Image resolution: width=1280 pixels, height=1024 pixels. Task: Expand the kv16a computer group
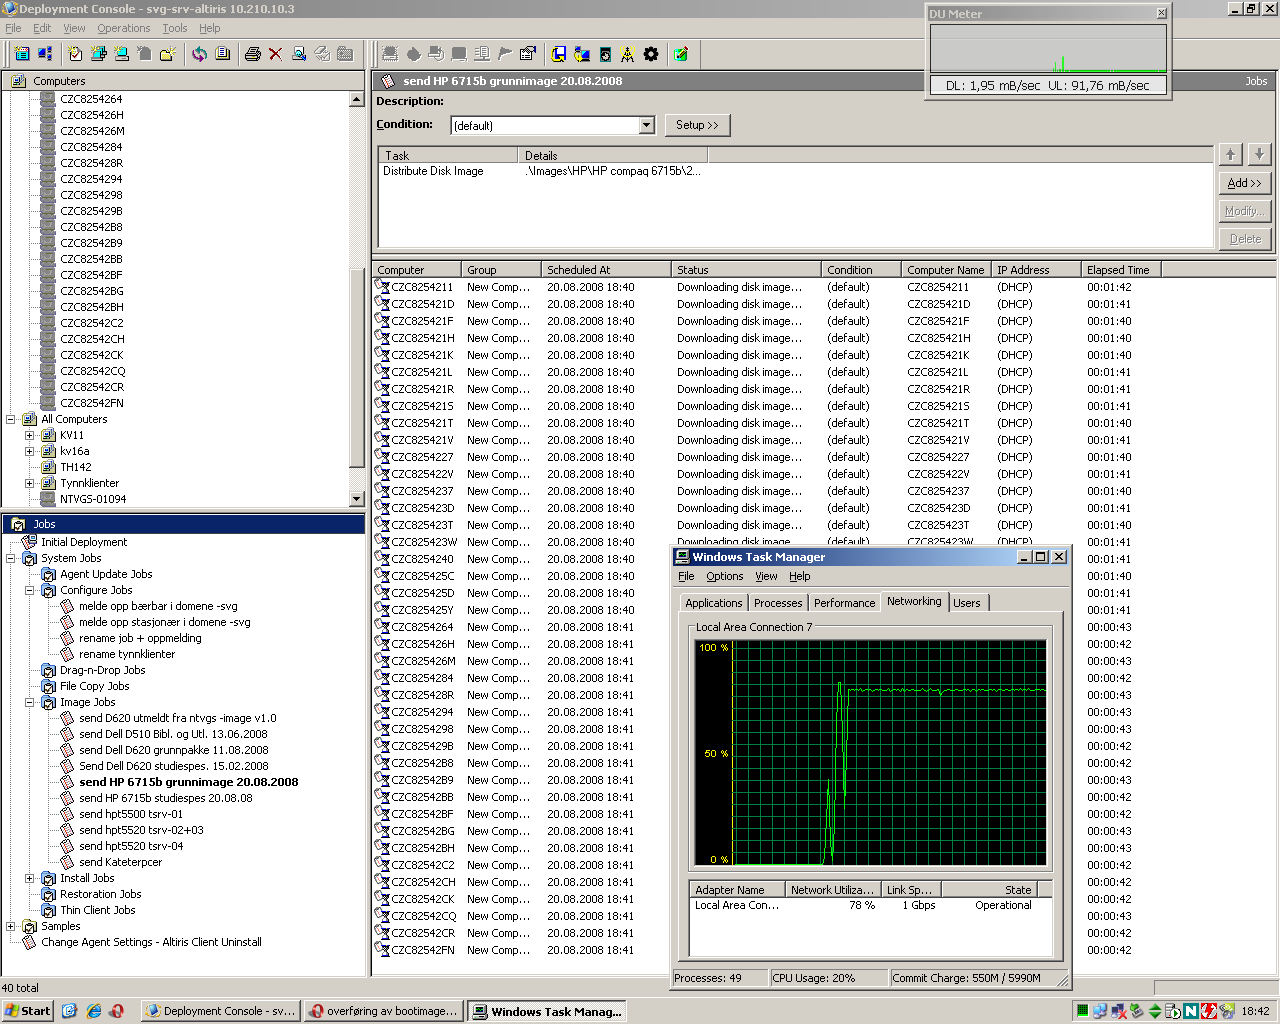tap(30, 451)
